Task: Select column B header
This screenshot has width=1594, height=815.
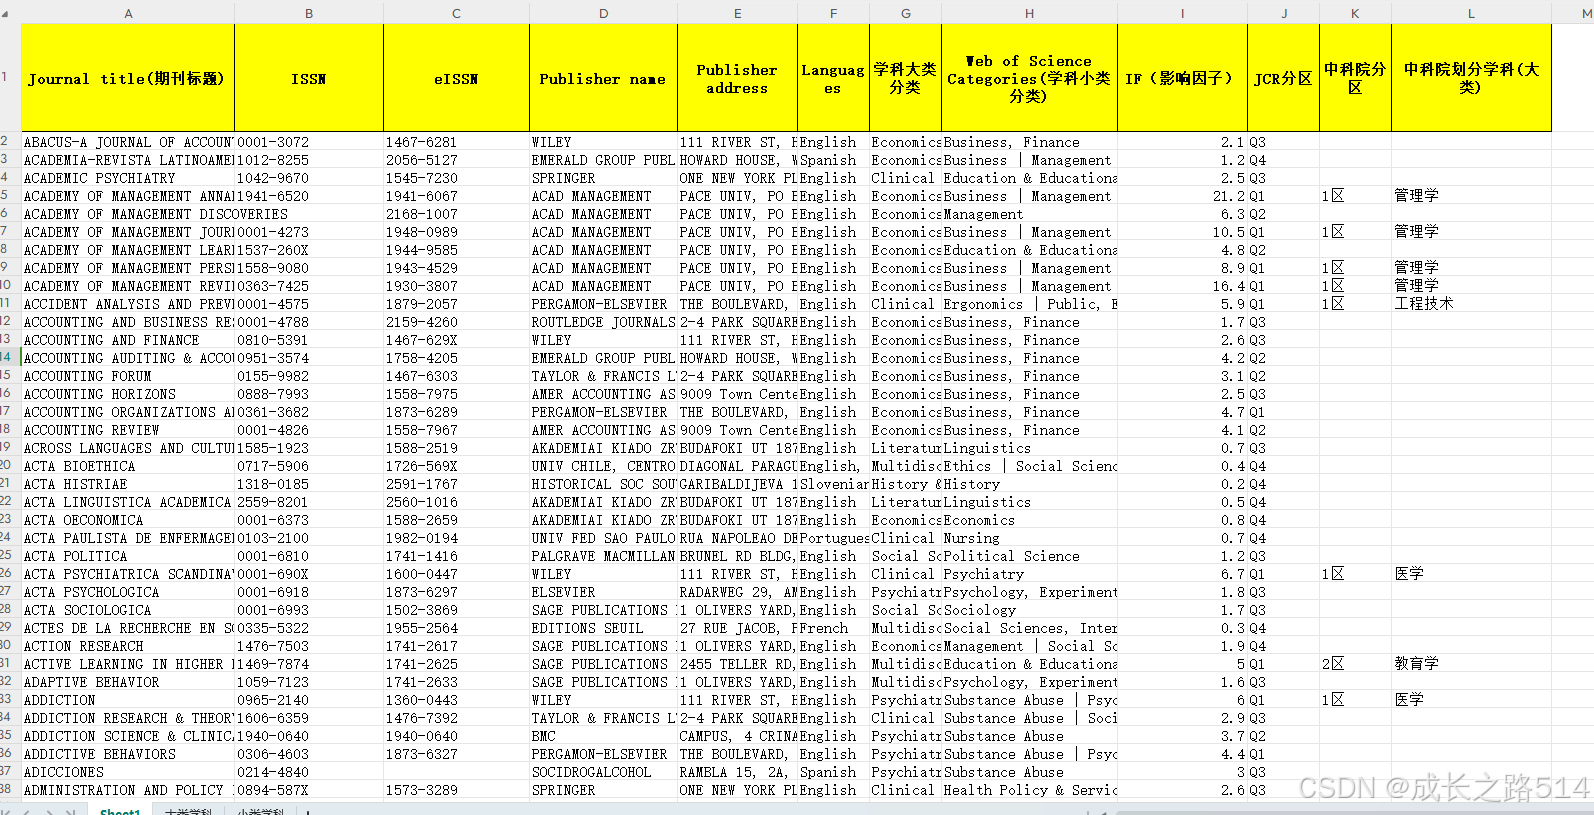Action: (x=309, y=13)
